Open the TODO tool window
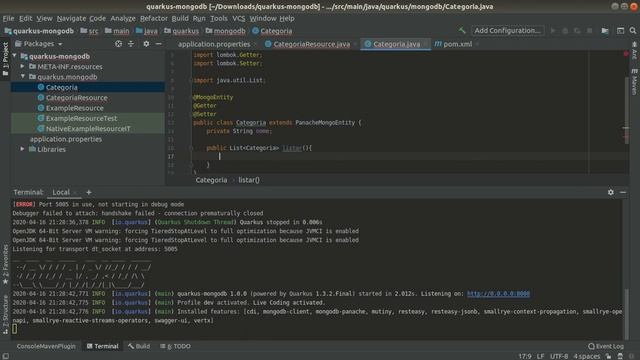The width and height of the screenshot is (640, 360). [x=176, y=346]
